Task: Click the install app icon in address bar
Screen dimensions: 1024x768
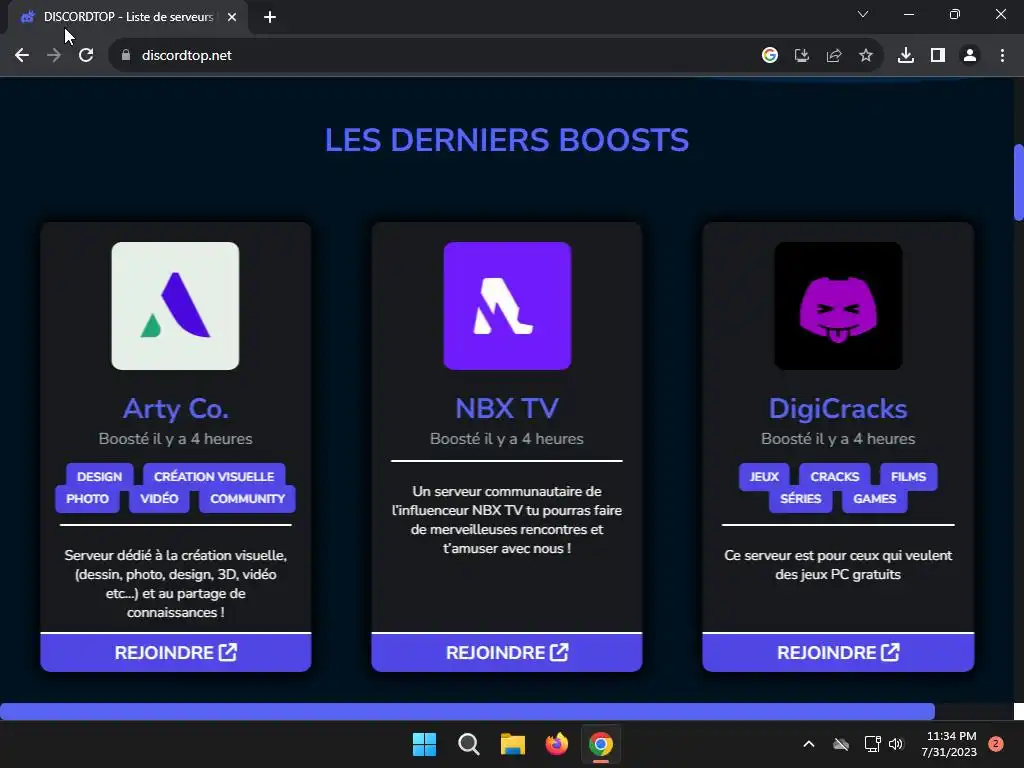Action: (x=801, y=56)
